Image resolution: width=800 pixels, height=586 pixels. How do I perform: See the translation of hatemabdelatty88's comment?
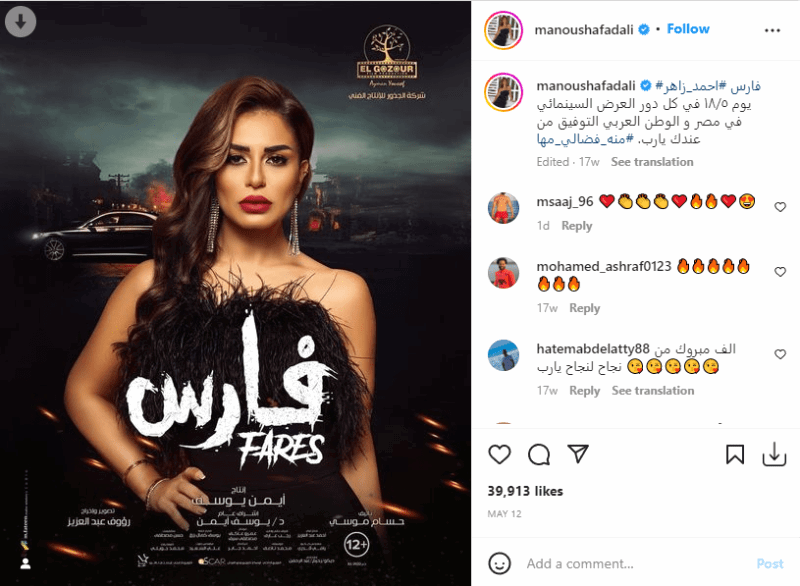pos(653,391)
